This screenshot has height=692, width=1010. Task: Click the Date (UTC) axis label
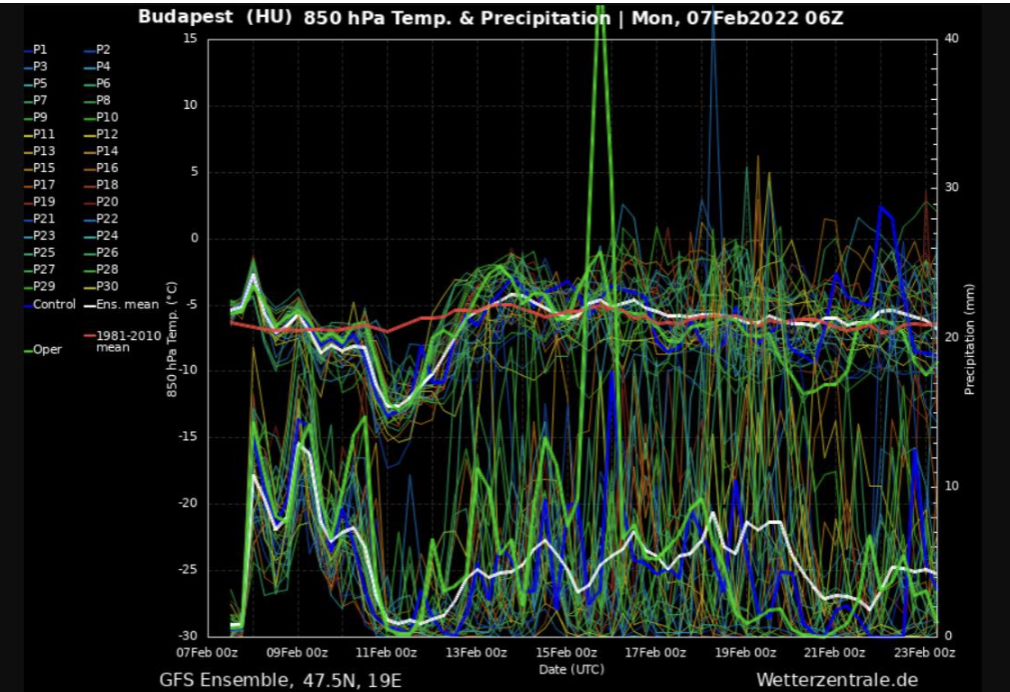click(x=572, y=668)
